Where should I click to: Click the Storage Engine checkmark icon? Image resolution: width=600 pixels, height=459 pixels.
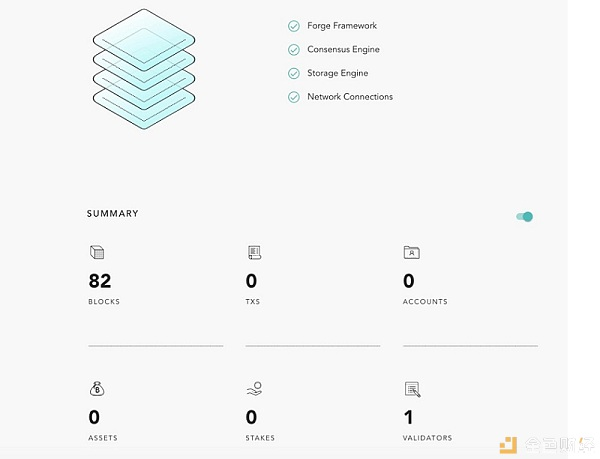tap(293, 73)
